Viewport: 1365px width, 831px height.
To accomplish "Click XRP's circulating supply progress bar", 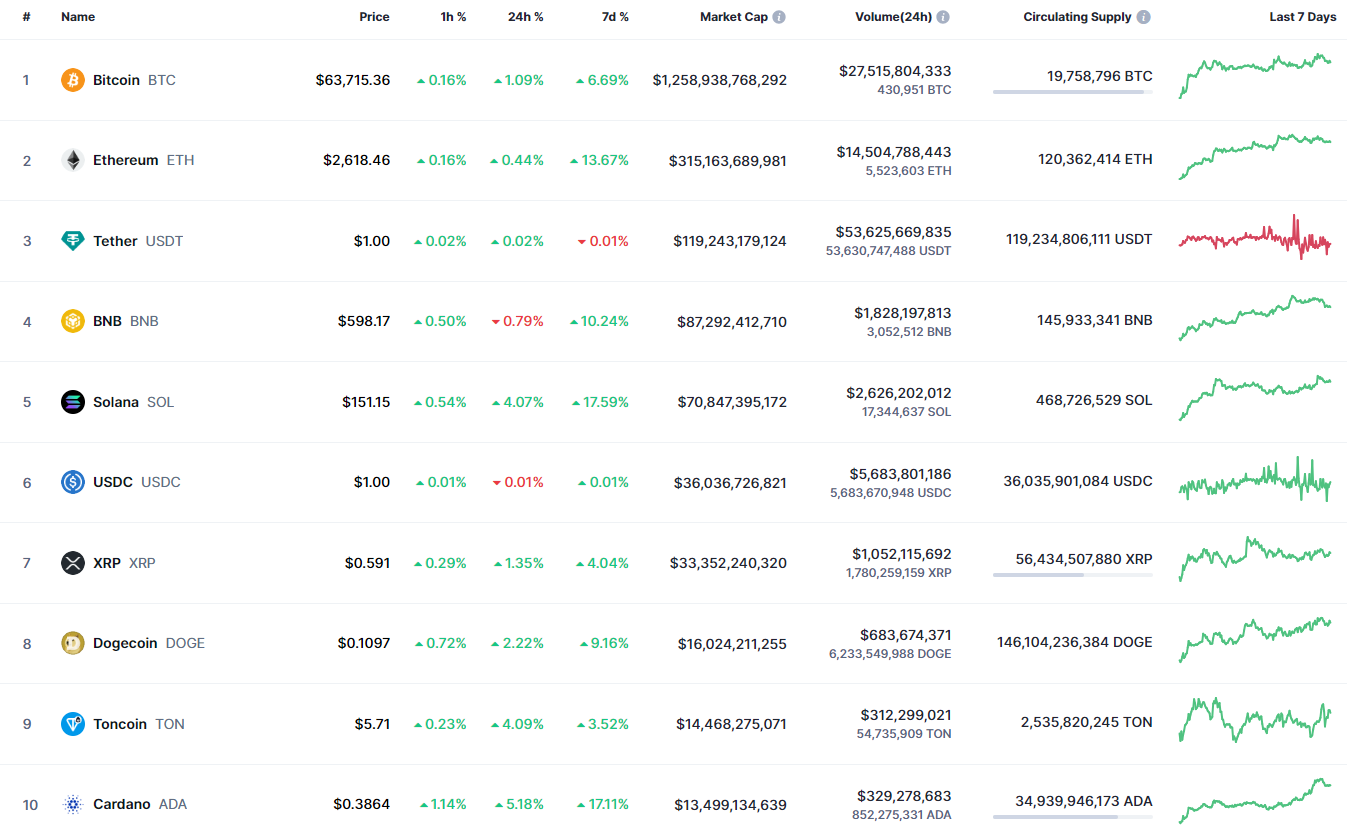I will pos(1073,575).
